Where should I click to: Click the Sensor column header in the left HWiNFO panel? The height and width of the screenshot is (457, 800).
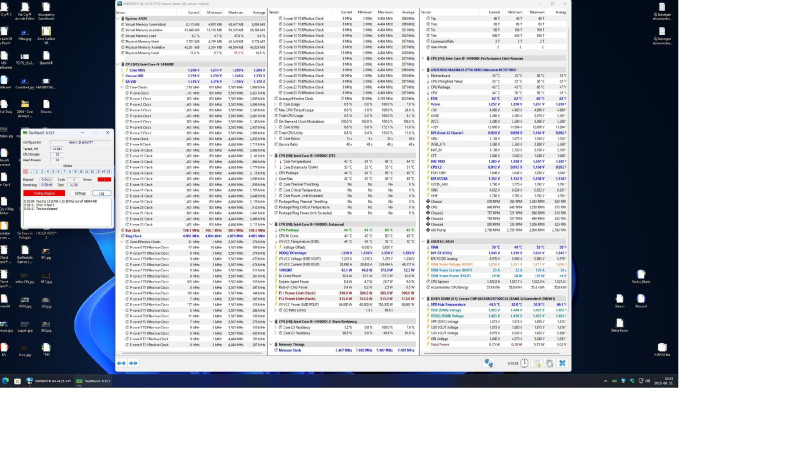coord(121,12)
